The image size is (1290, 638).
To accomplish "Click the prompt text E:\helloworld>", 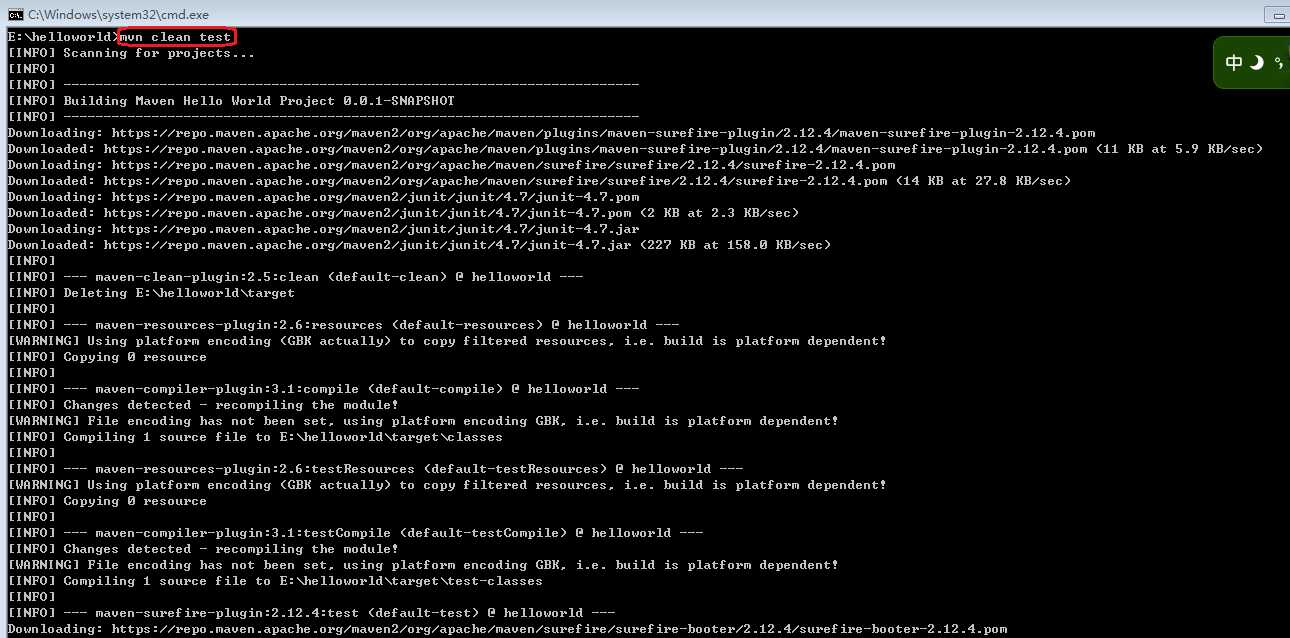I will click(x=63, y=37).
